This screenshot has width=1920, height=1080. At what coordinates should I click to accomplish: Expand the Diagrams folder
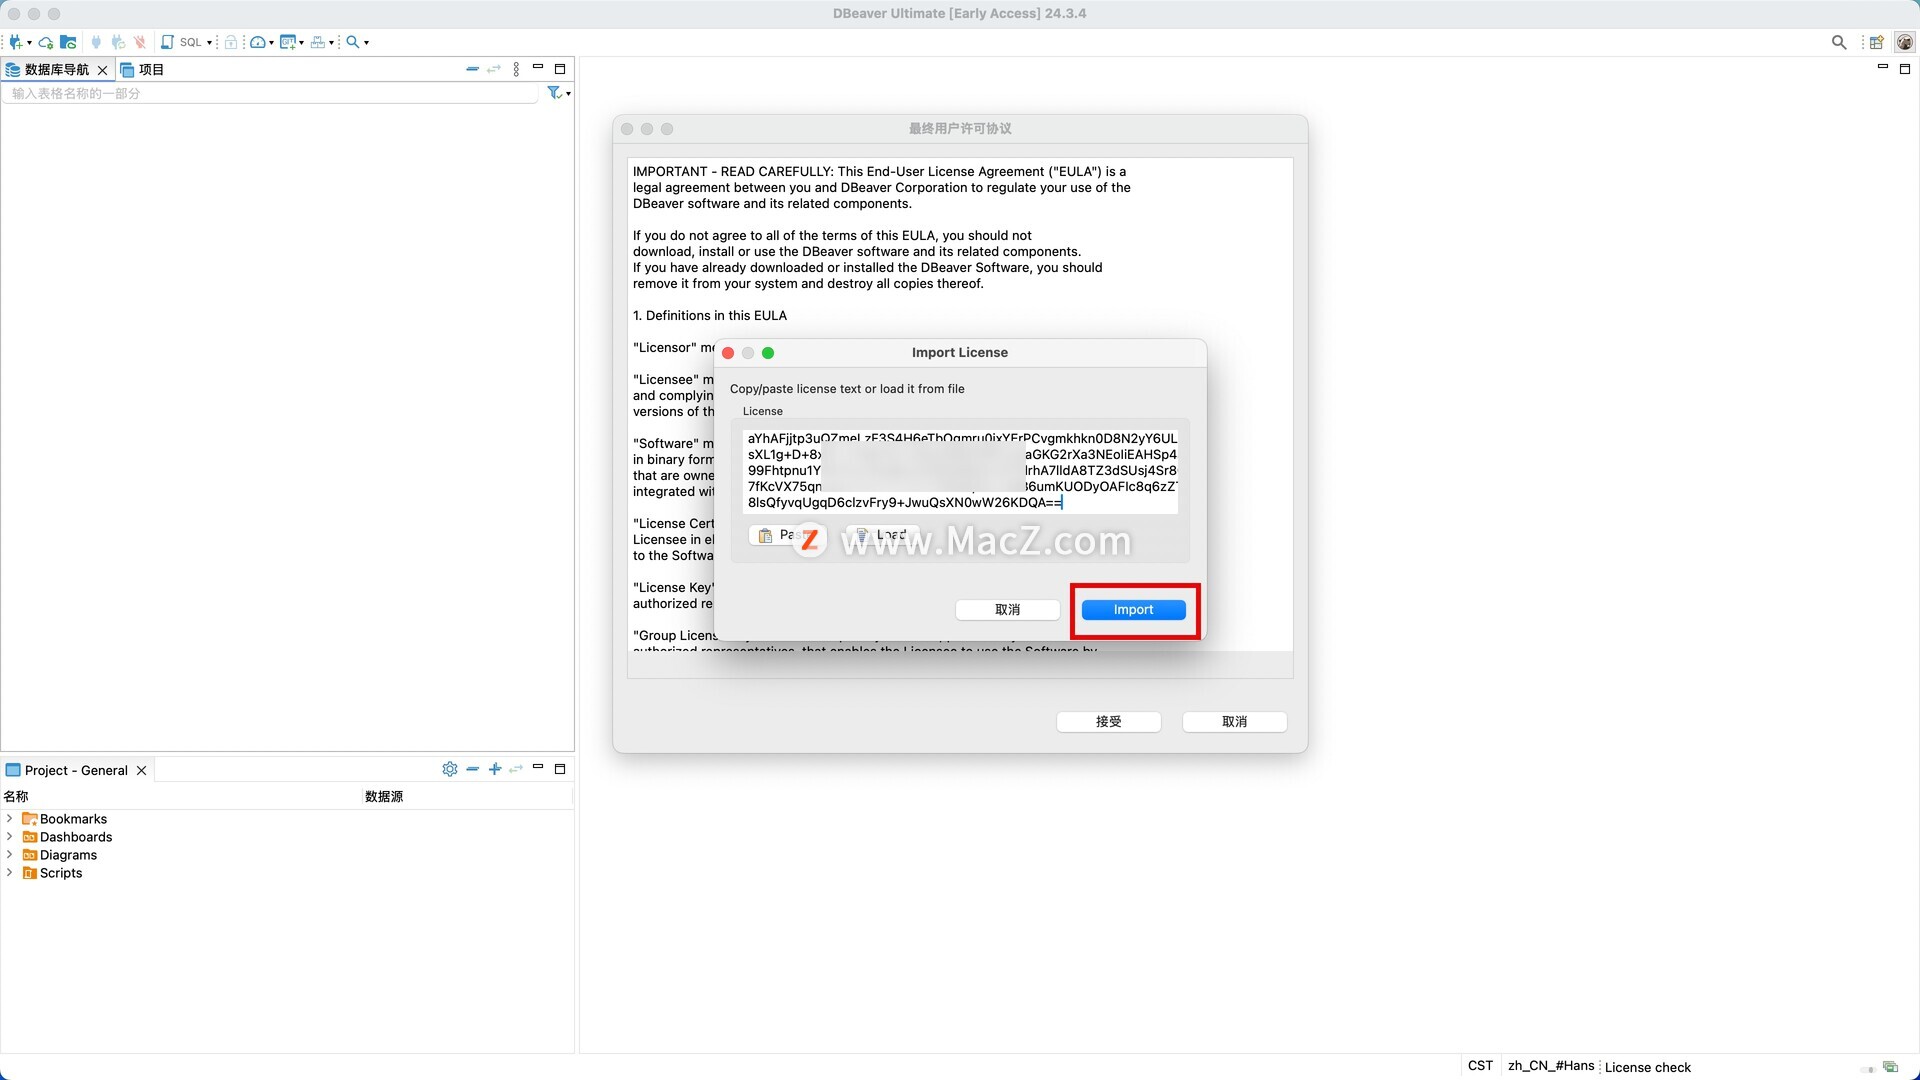point(10,855)
